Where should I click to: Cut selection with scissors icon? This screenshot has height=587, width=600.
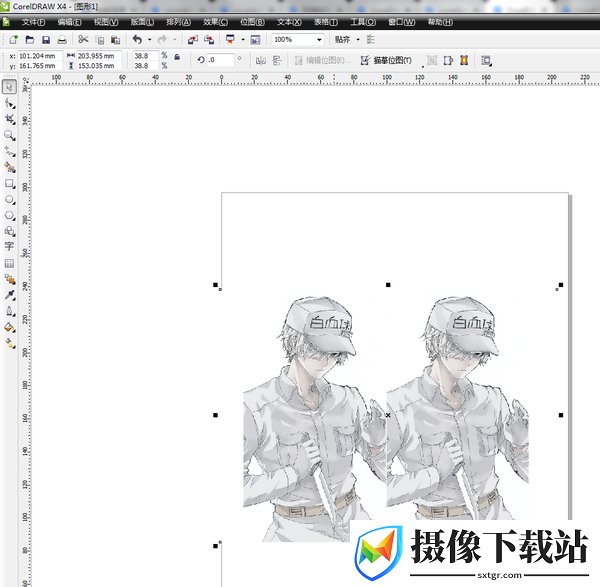pyautogui.click(x=83, y=39)
